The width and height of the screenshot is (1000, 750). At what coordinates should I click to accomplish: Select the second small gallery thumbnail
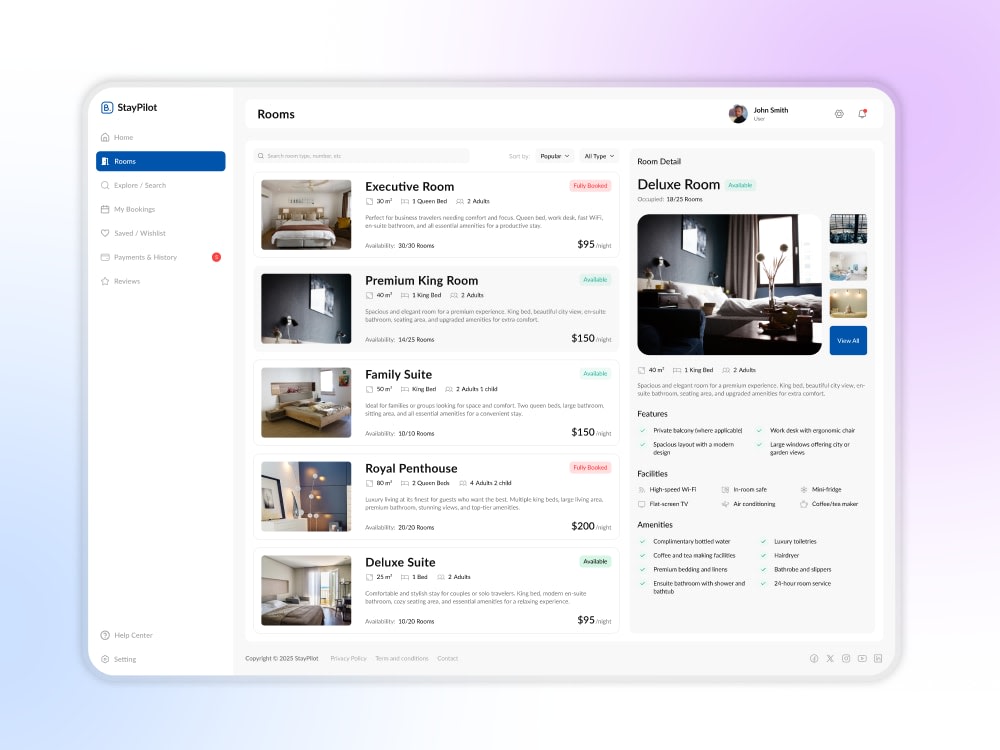(x=848, y=266)
